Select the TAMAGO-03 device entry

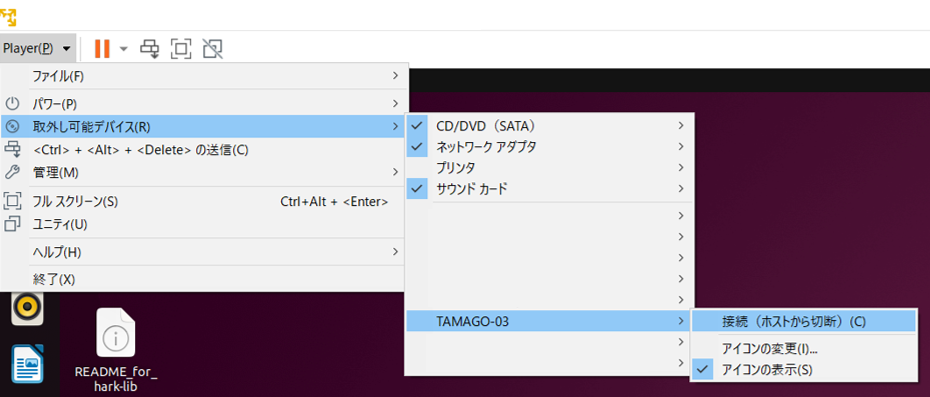pyautogui.click(x=549, y=322)
